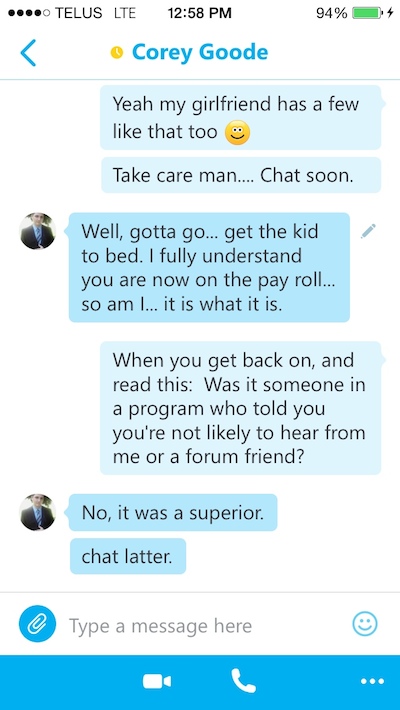
Task: Tap avatar beside 'No, it was a superior'
Action: click(38, 512)
